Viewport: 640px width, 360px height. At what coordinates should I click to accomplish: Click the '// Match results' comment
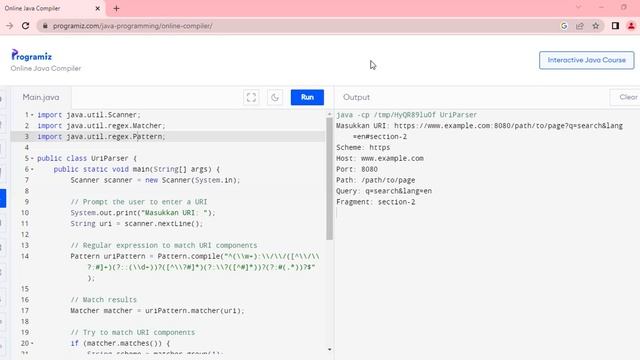103,300
